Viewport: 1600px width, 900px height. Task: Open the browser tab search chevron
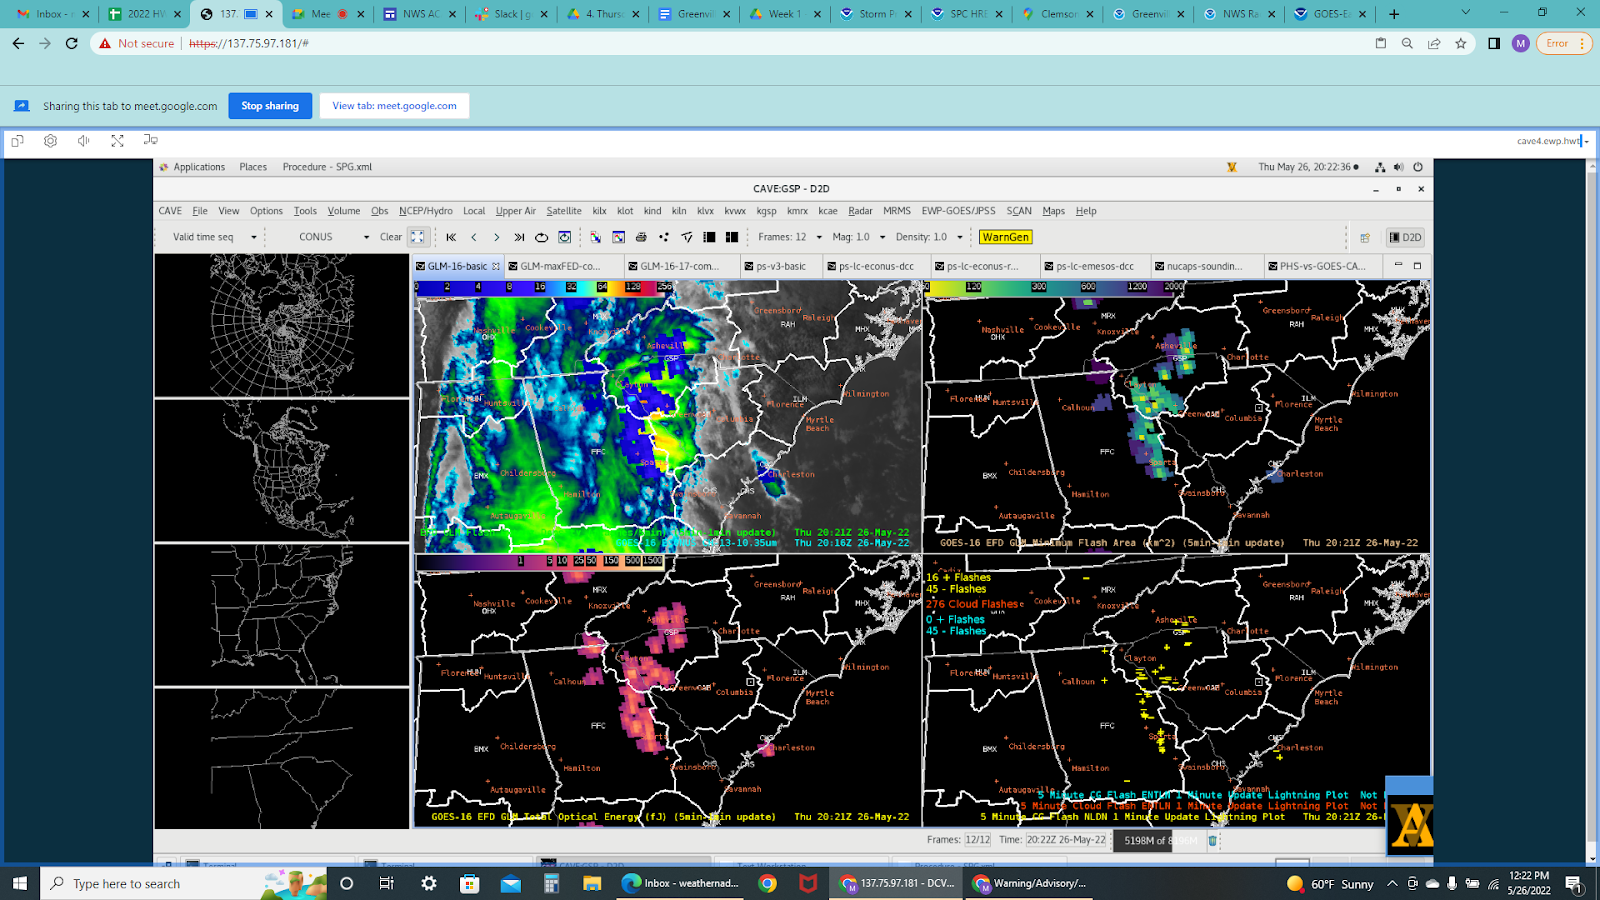tap(1466, 13)
